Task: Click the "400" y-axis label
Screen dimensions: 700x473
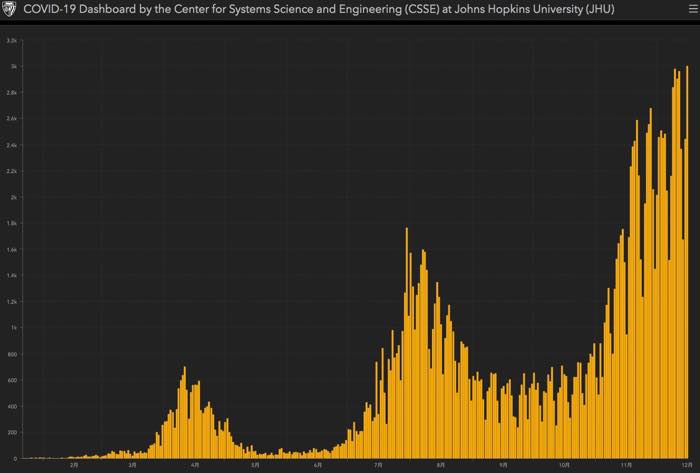Action: tap(13, 407)
